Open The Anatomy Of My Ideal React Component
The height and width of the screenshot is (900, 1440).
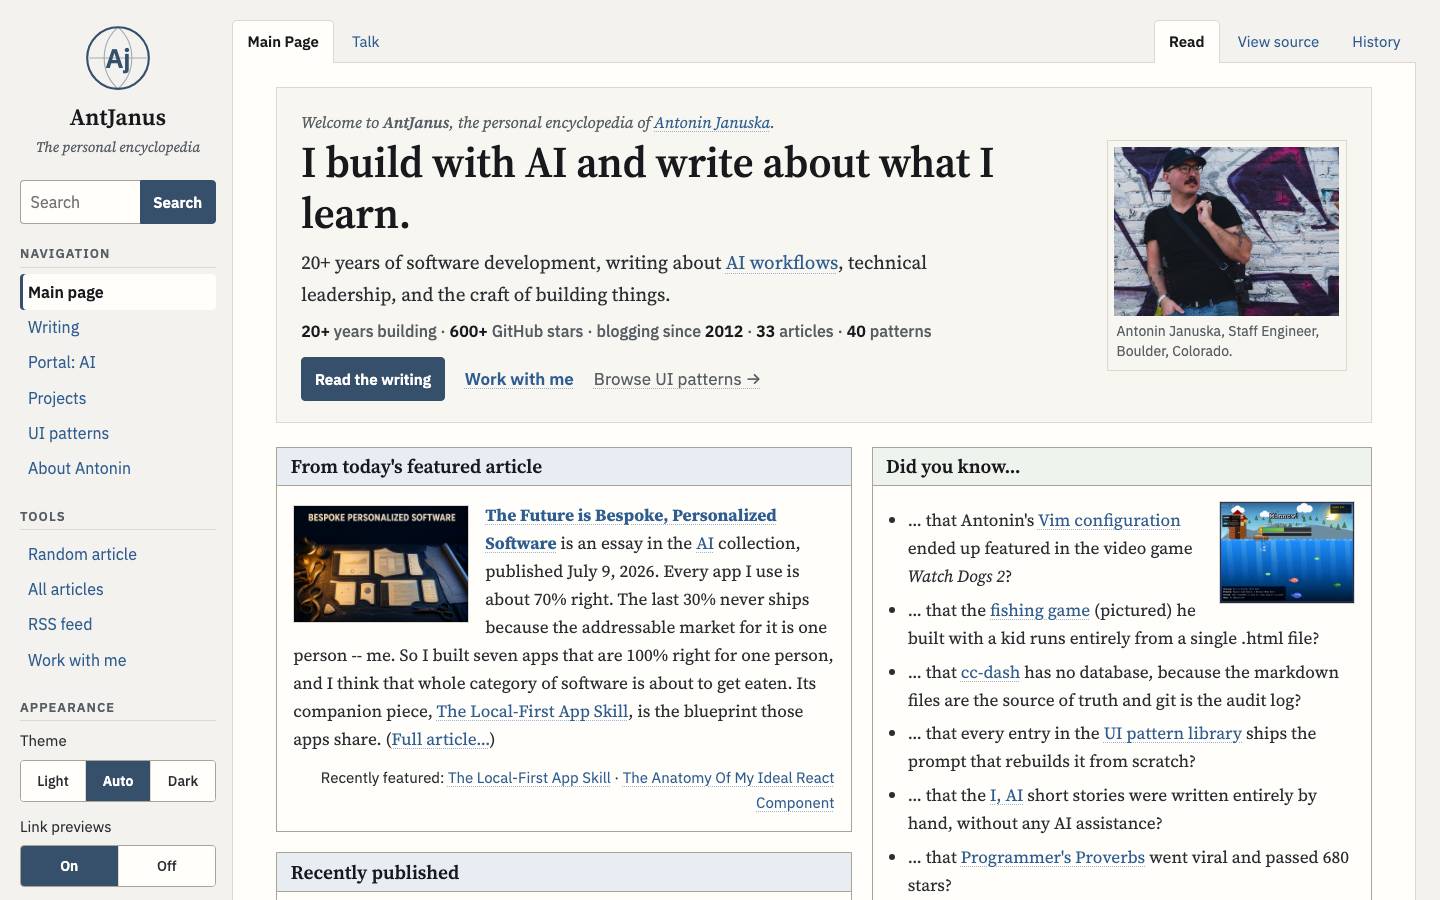[729, 790]
